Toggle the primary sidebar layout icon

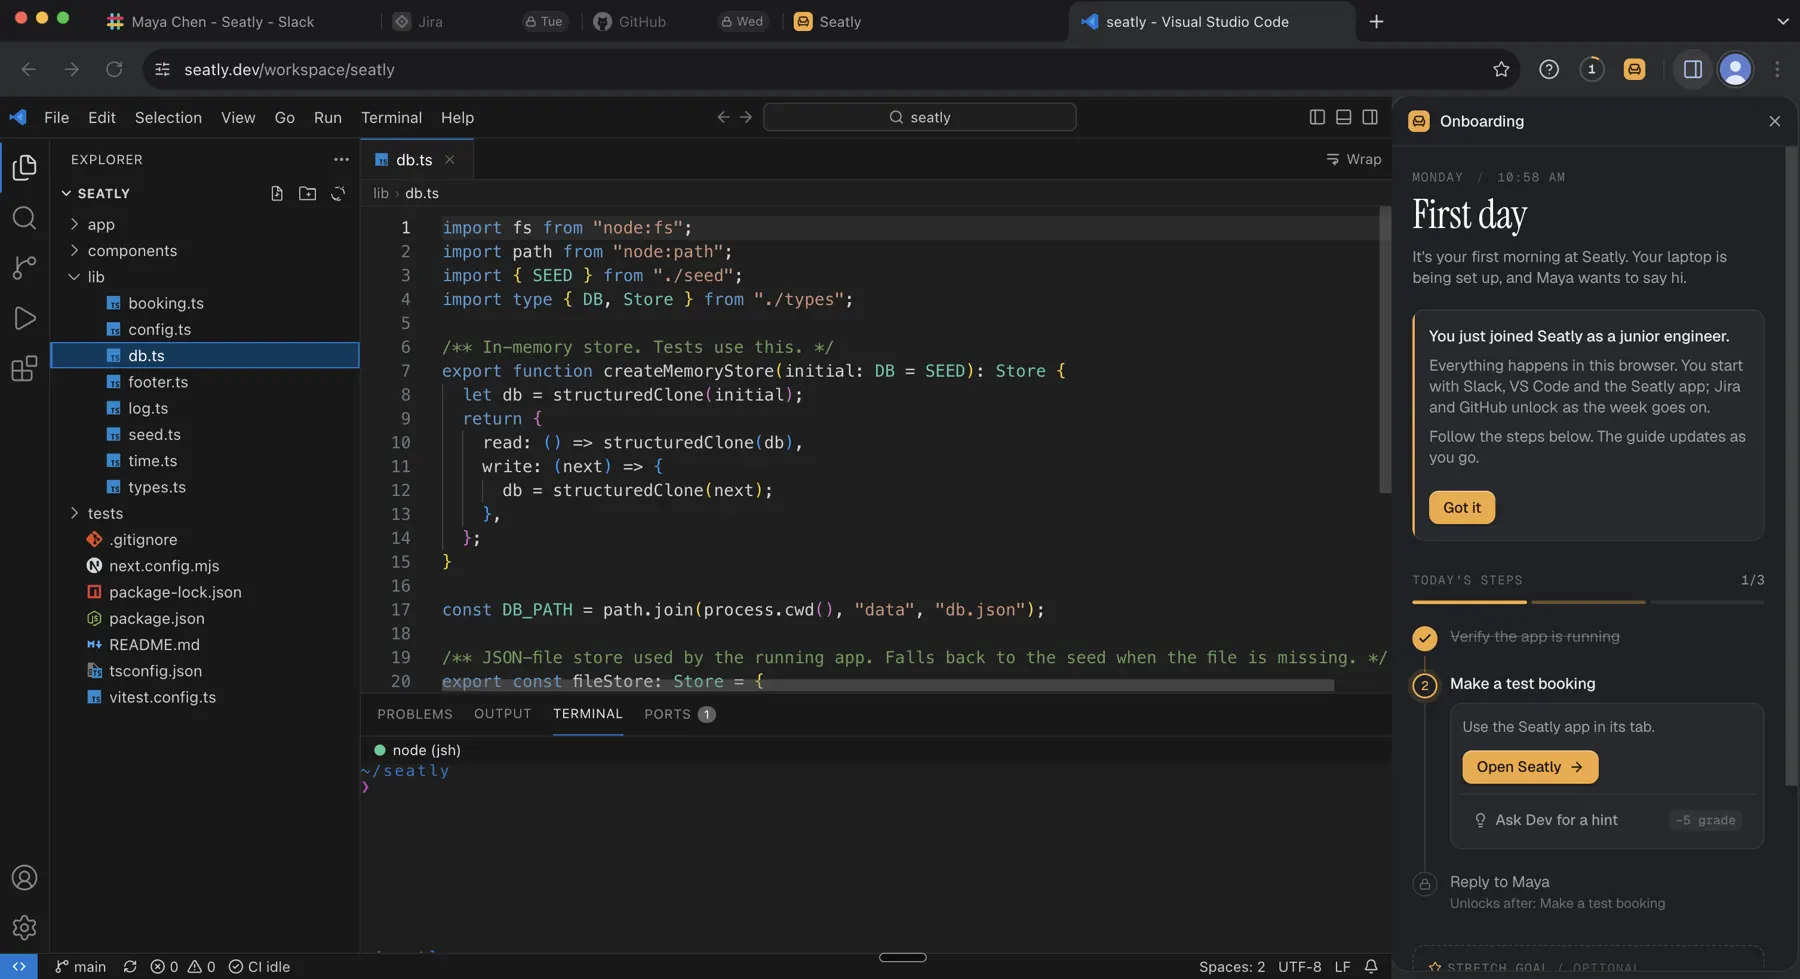(x=1317, y=117)
